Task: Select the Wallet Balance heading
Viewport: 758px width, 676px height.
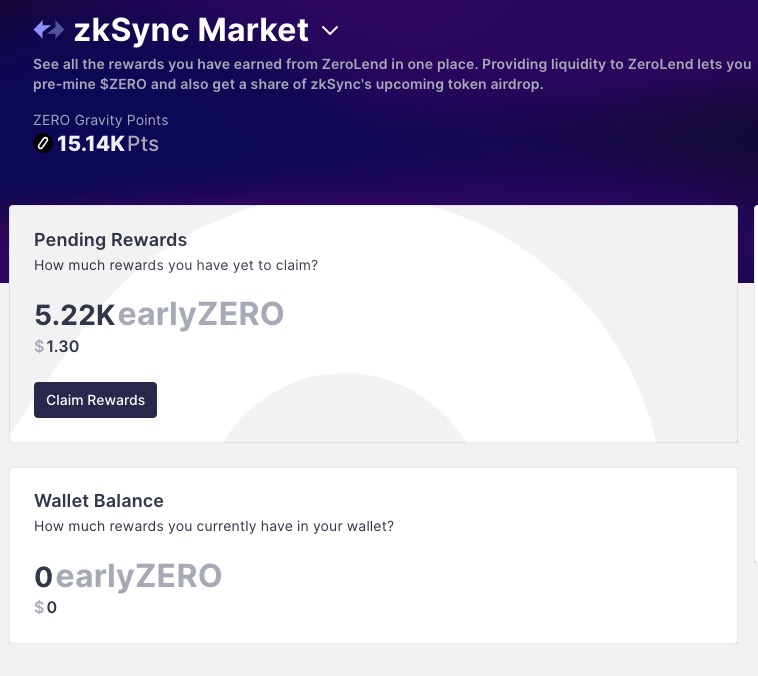Action: (99, 501)
